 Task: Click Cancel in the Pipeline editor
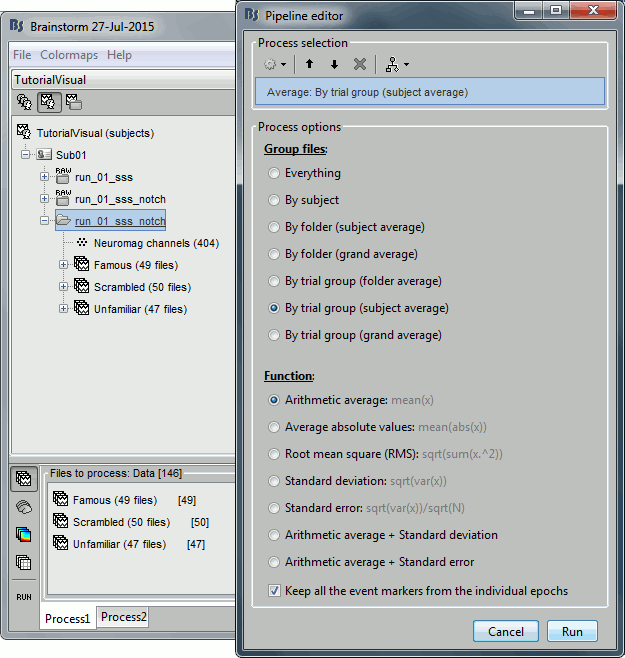[505, 631]
